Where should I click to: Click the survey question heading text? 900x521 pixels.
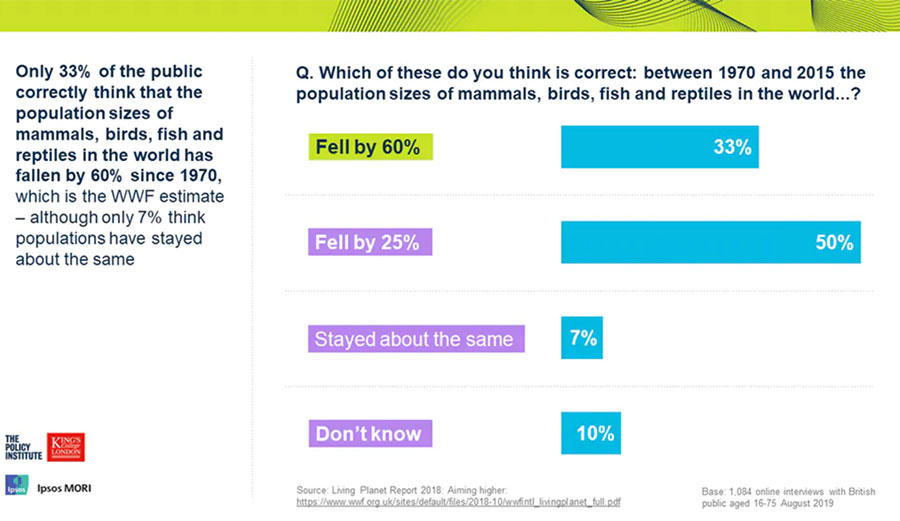(580, 84)
